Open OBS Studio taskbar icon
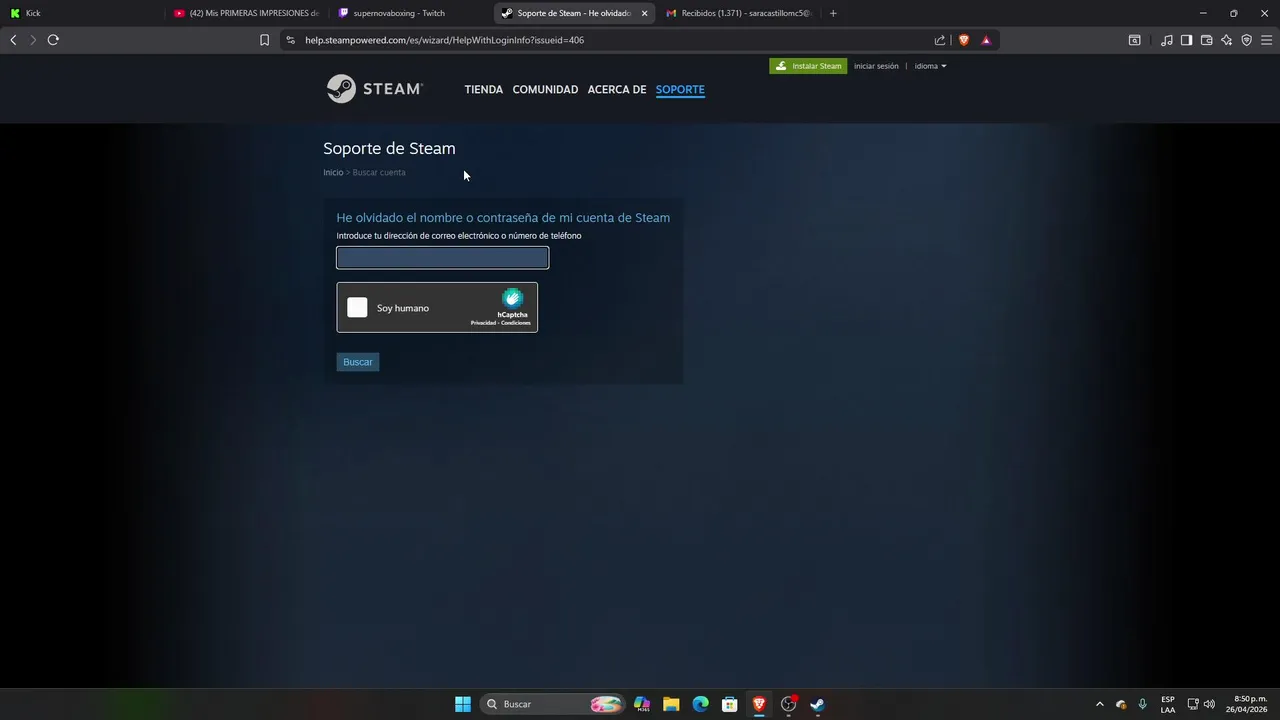Image resolution: width=1280 pixels, height=720 pixels. click(788, 704)
